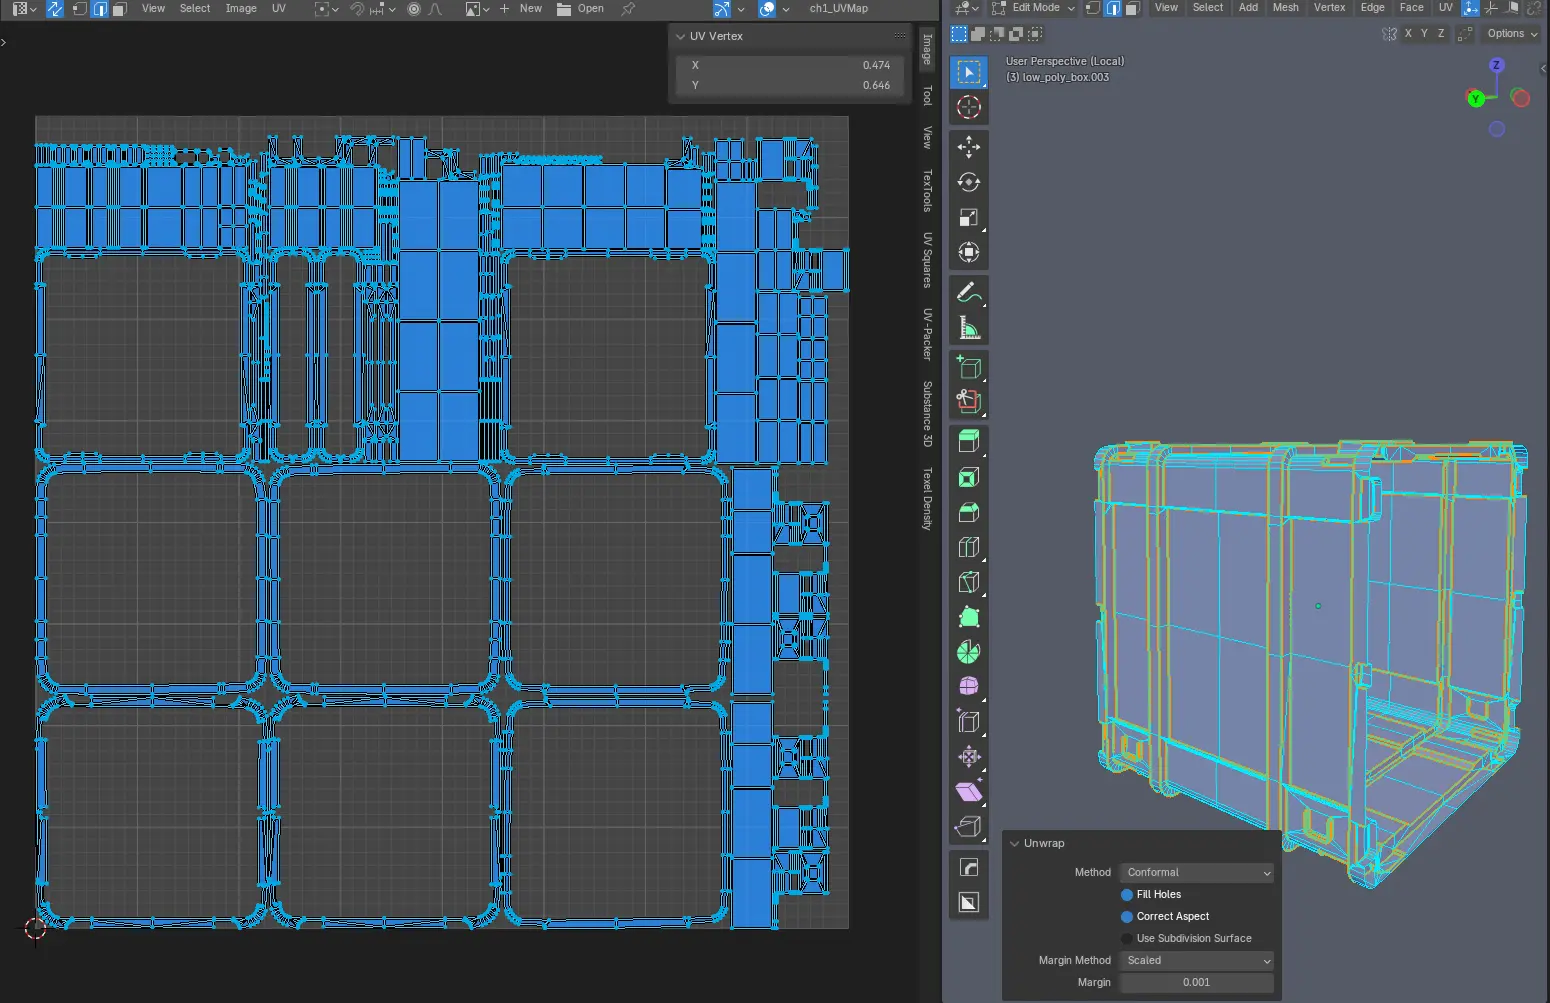Click the Open image button
Screen dimensions: 1550x1003
point(581,9)
